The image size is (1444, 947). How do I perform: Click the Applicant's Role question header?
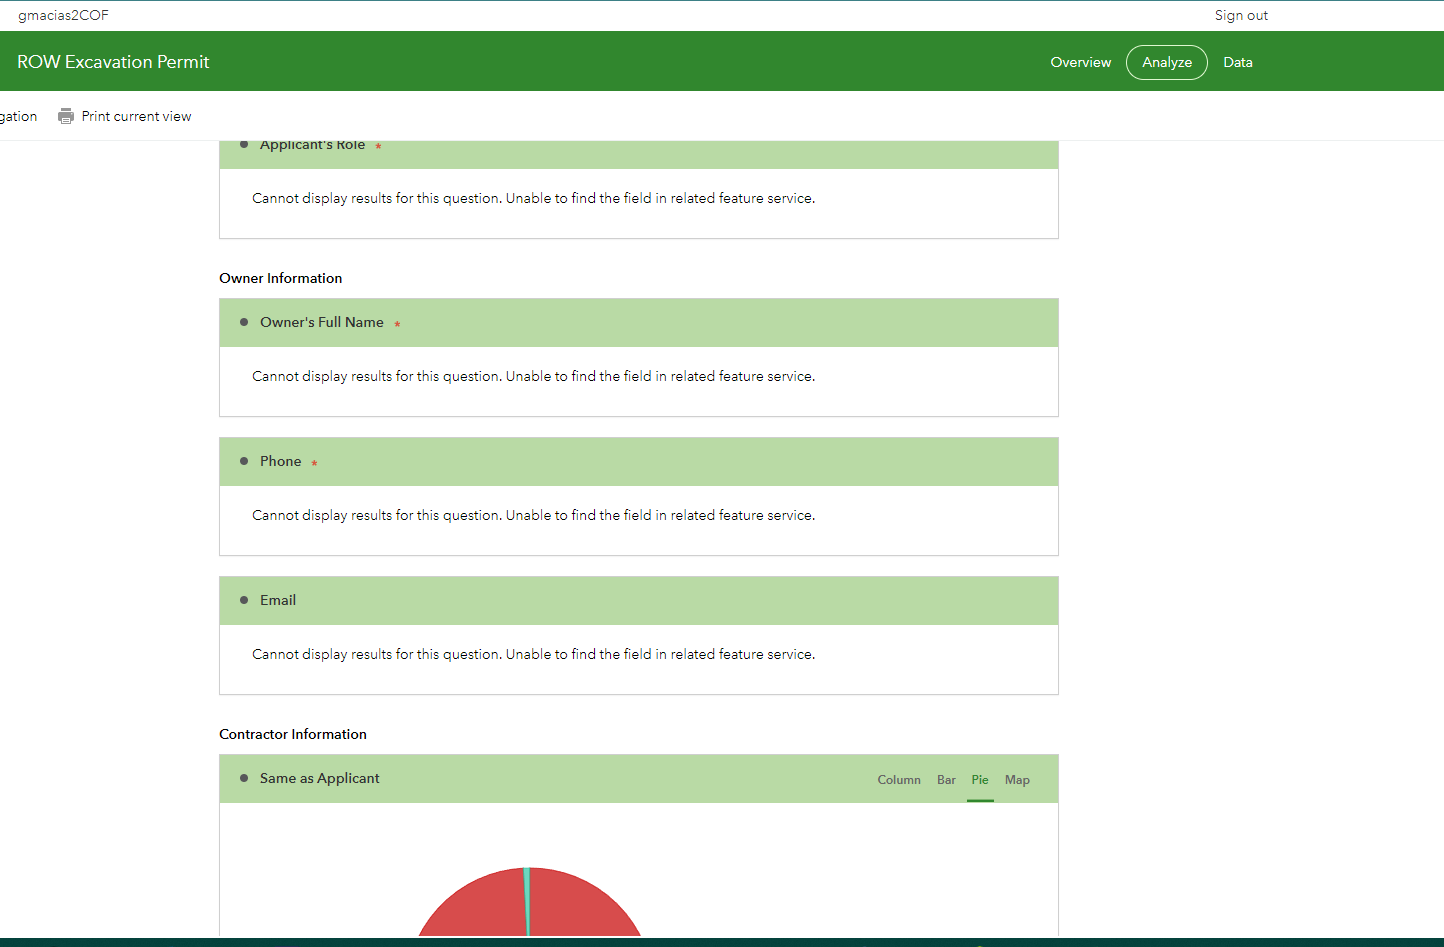click(639, 154)
